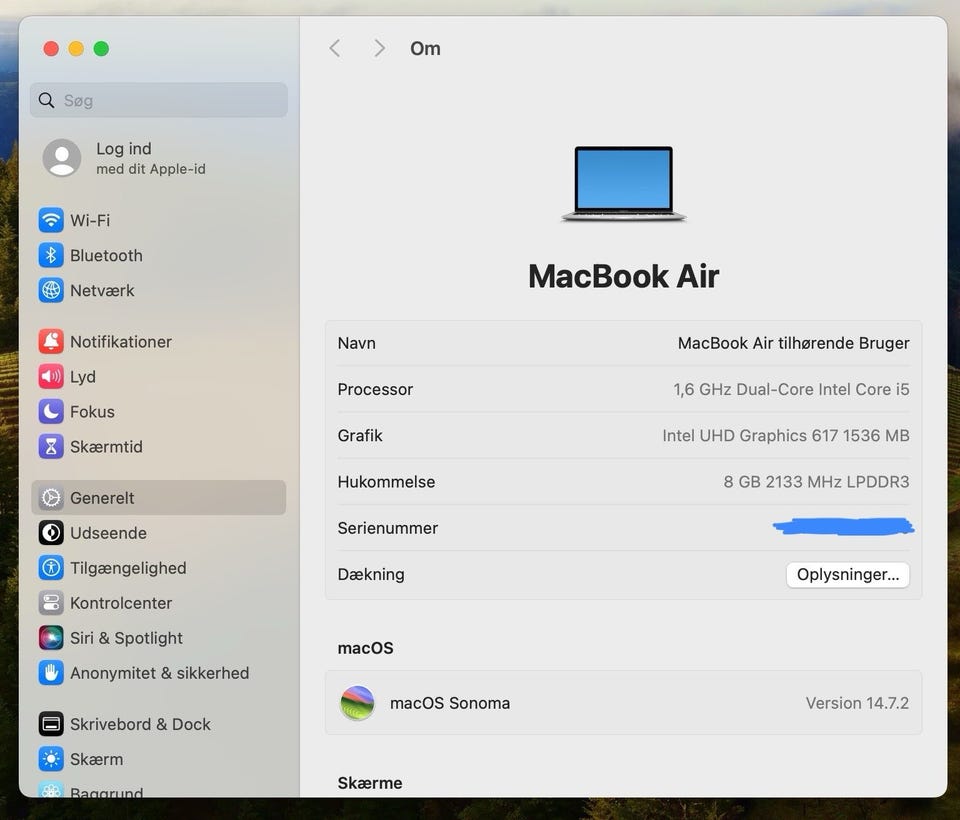
Task: Select the Siri & Spotlight icon
Action: pyautogui.click(x=51, y=638)
